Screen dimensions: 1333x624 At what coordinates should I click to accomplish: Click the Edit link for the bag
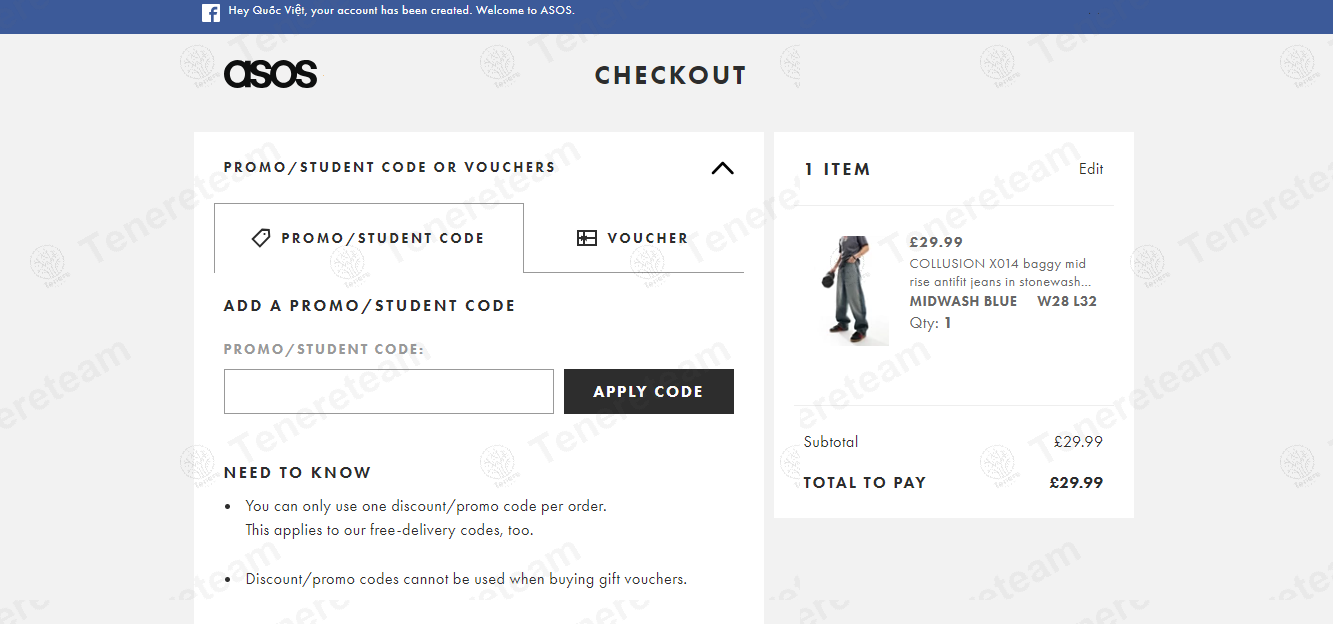coord(1091,169)
